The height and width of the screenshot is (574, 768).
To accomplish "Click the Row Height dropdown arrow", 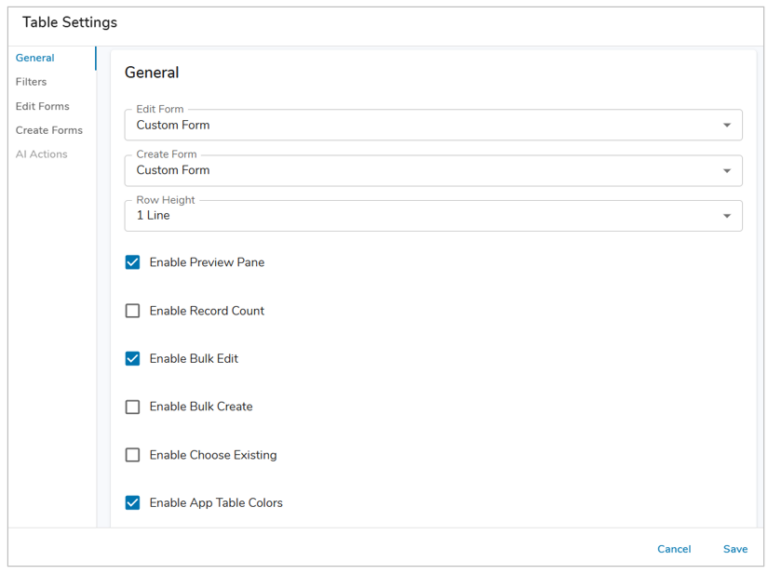I will coord(727,216).
